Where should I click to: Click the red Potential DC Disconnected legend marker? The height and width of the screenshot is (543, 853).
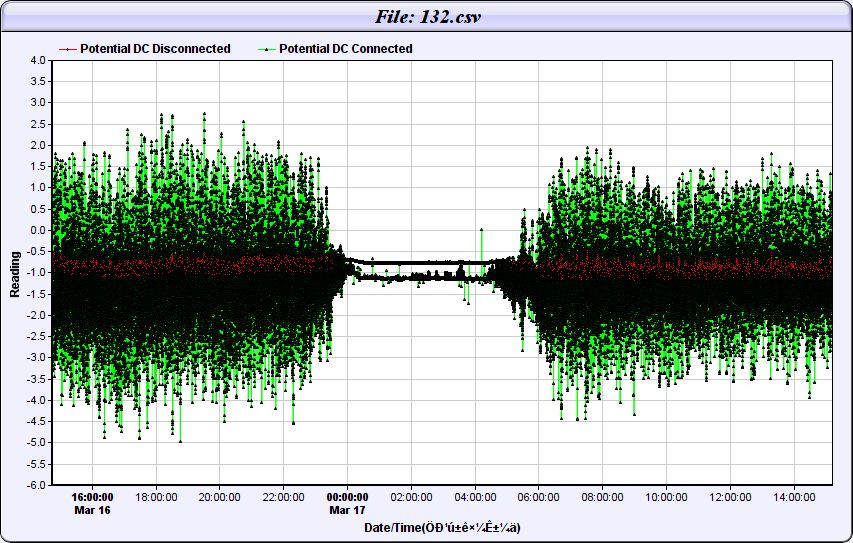tap(67, 49)
